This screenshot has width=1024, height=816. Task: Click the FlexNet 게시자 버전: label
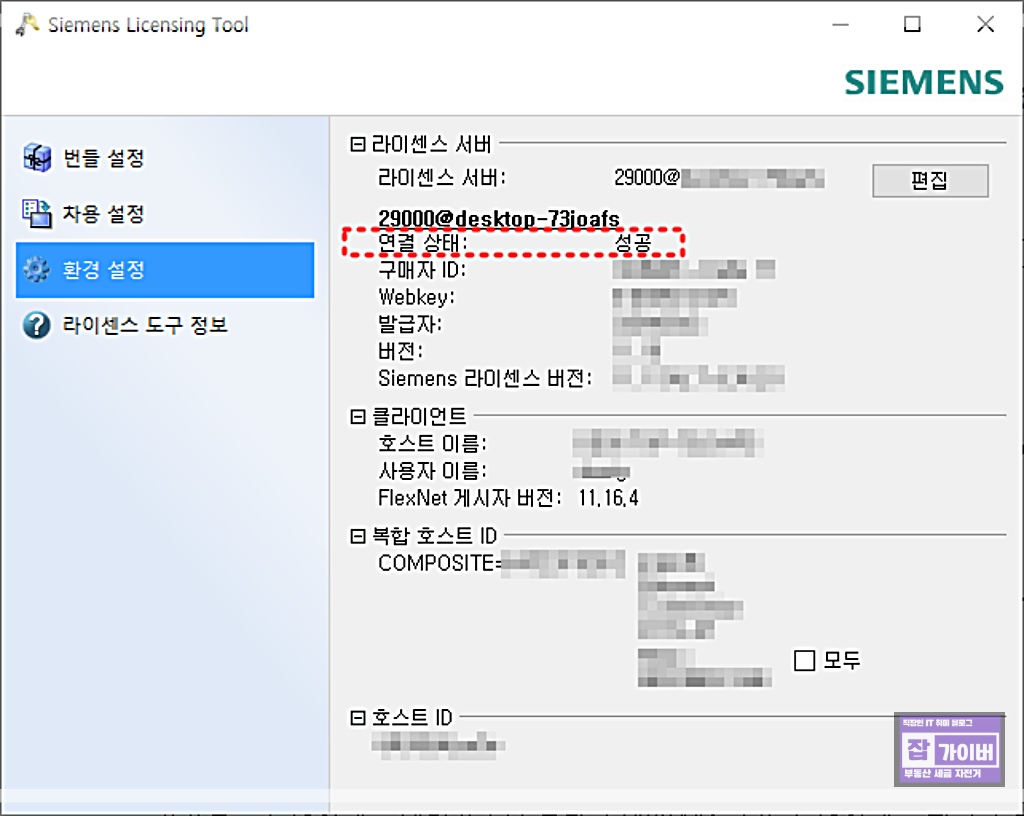click(x=470, y=498)
